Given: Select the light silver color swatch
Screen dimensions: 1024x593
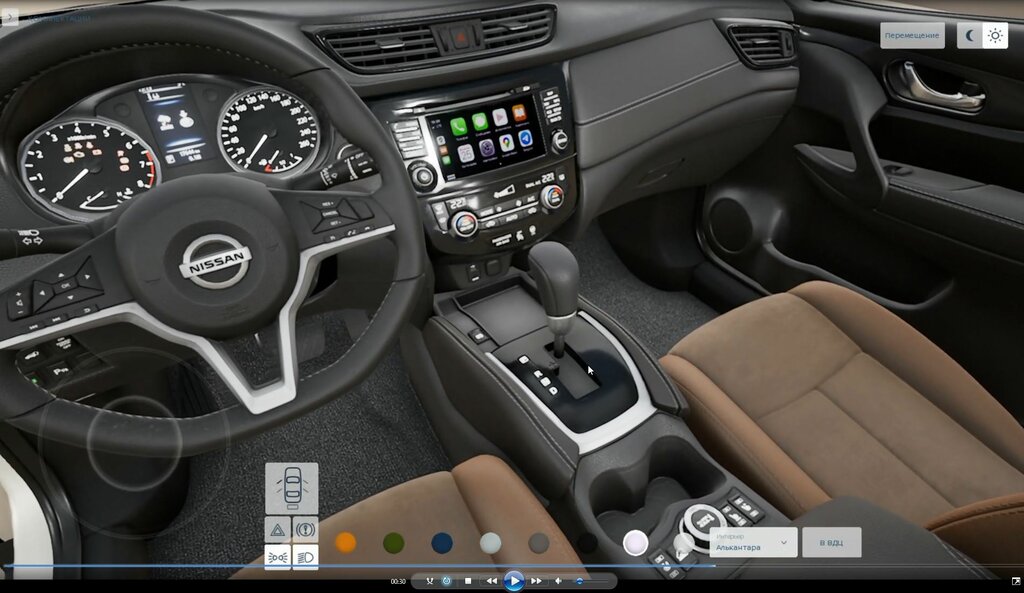Looking at the screenshot, I should point(490,543).
